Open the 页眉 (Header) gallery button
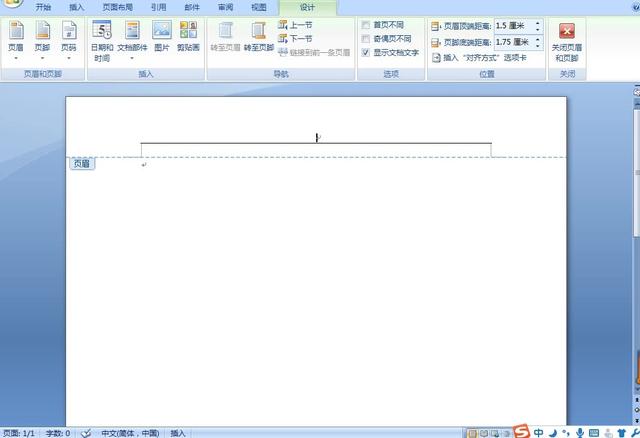 [x=16, y=38]
